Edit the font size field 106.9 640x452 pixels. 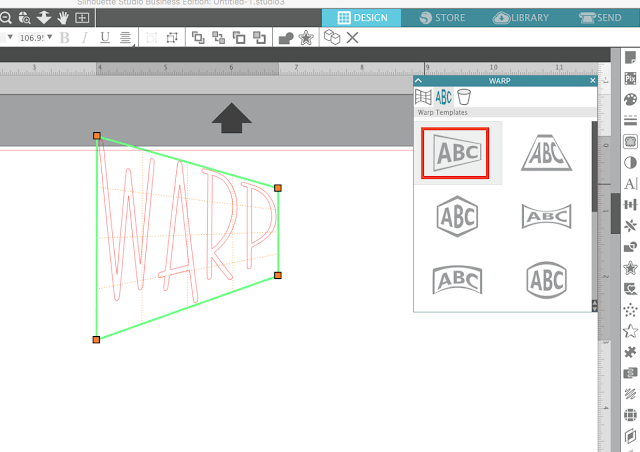pyautogui.click(x=31, y=38)
